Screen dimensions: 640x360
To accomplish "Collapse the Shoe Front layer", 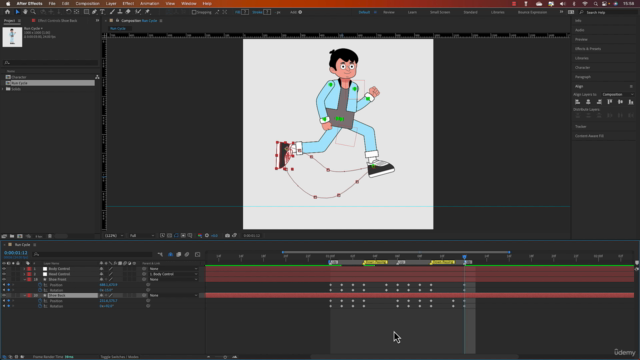I will click(x=24, y=280).
